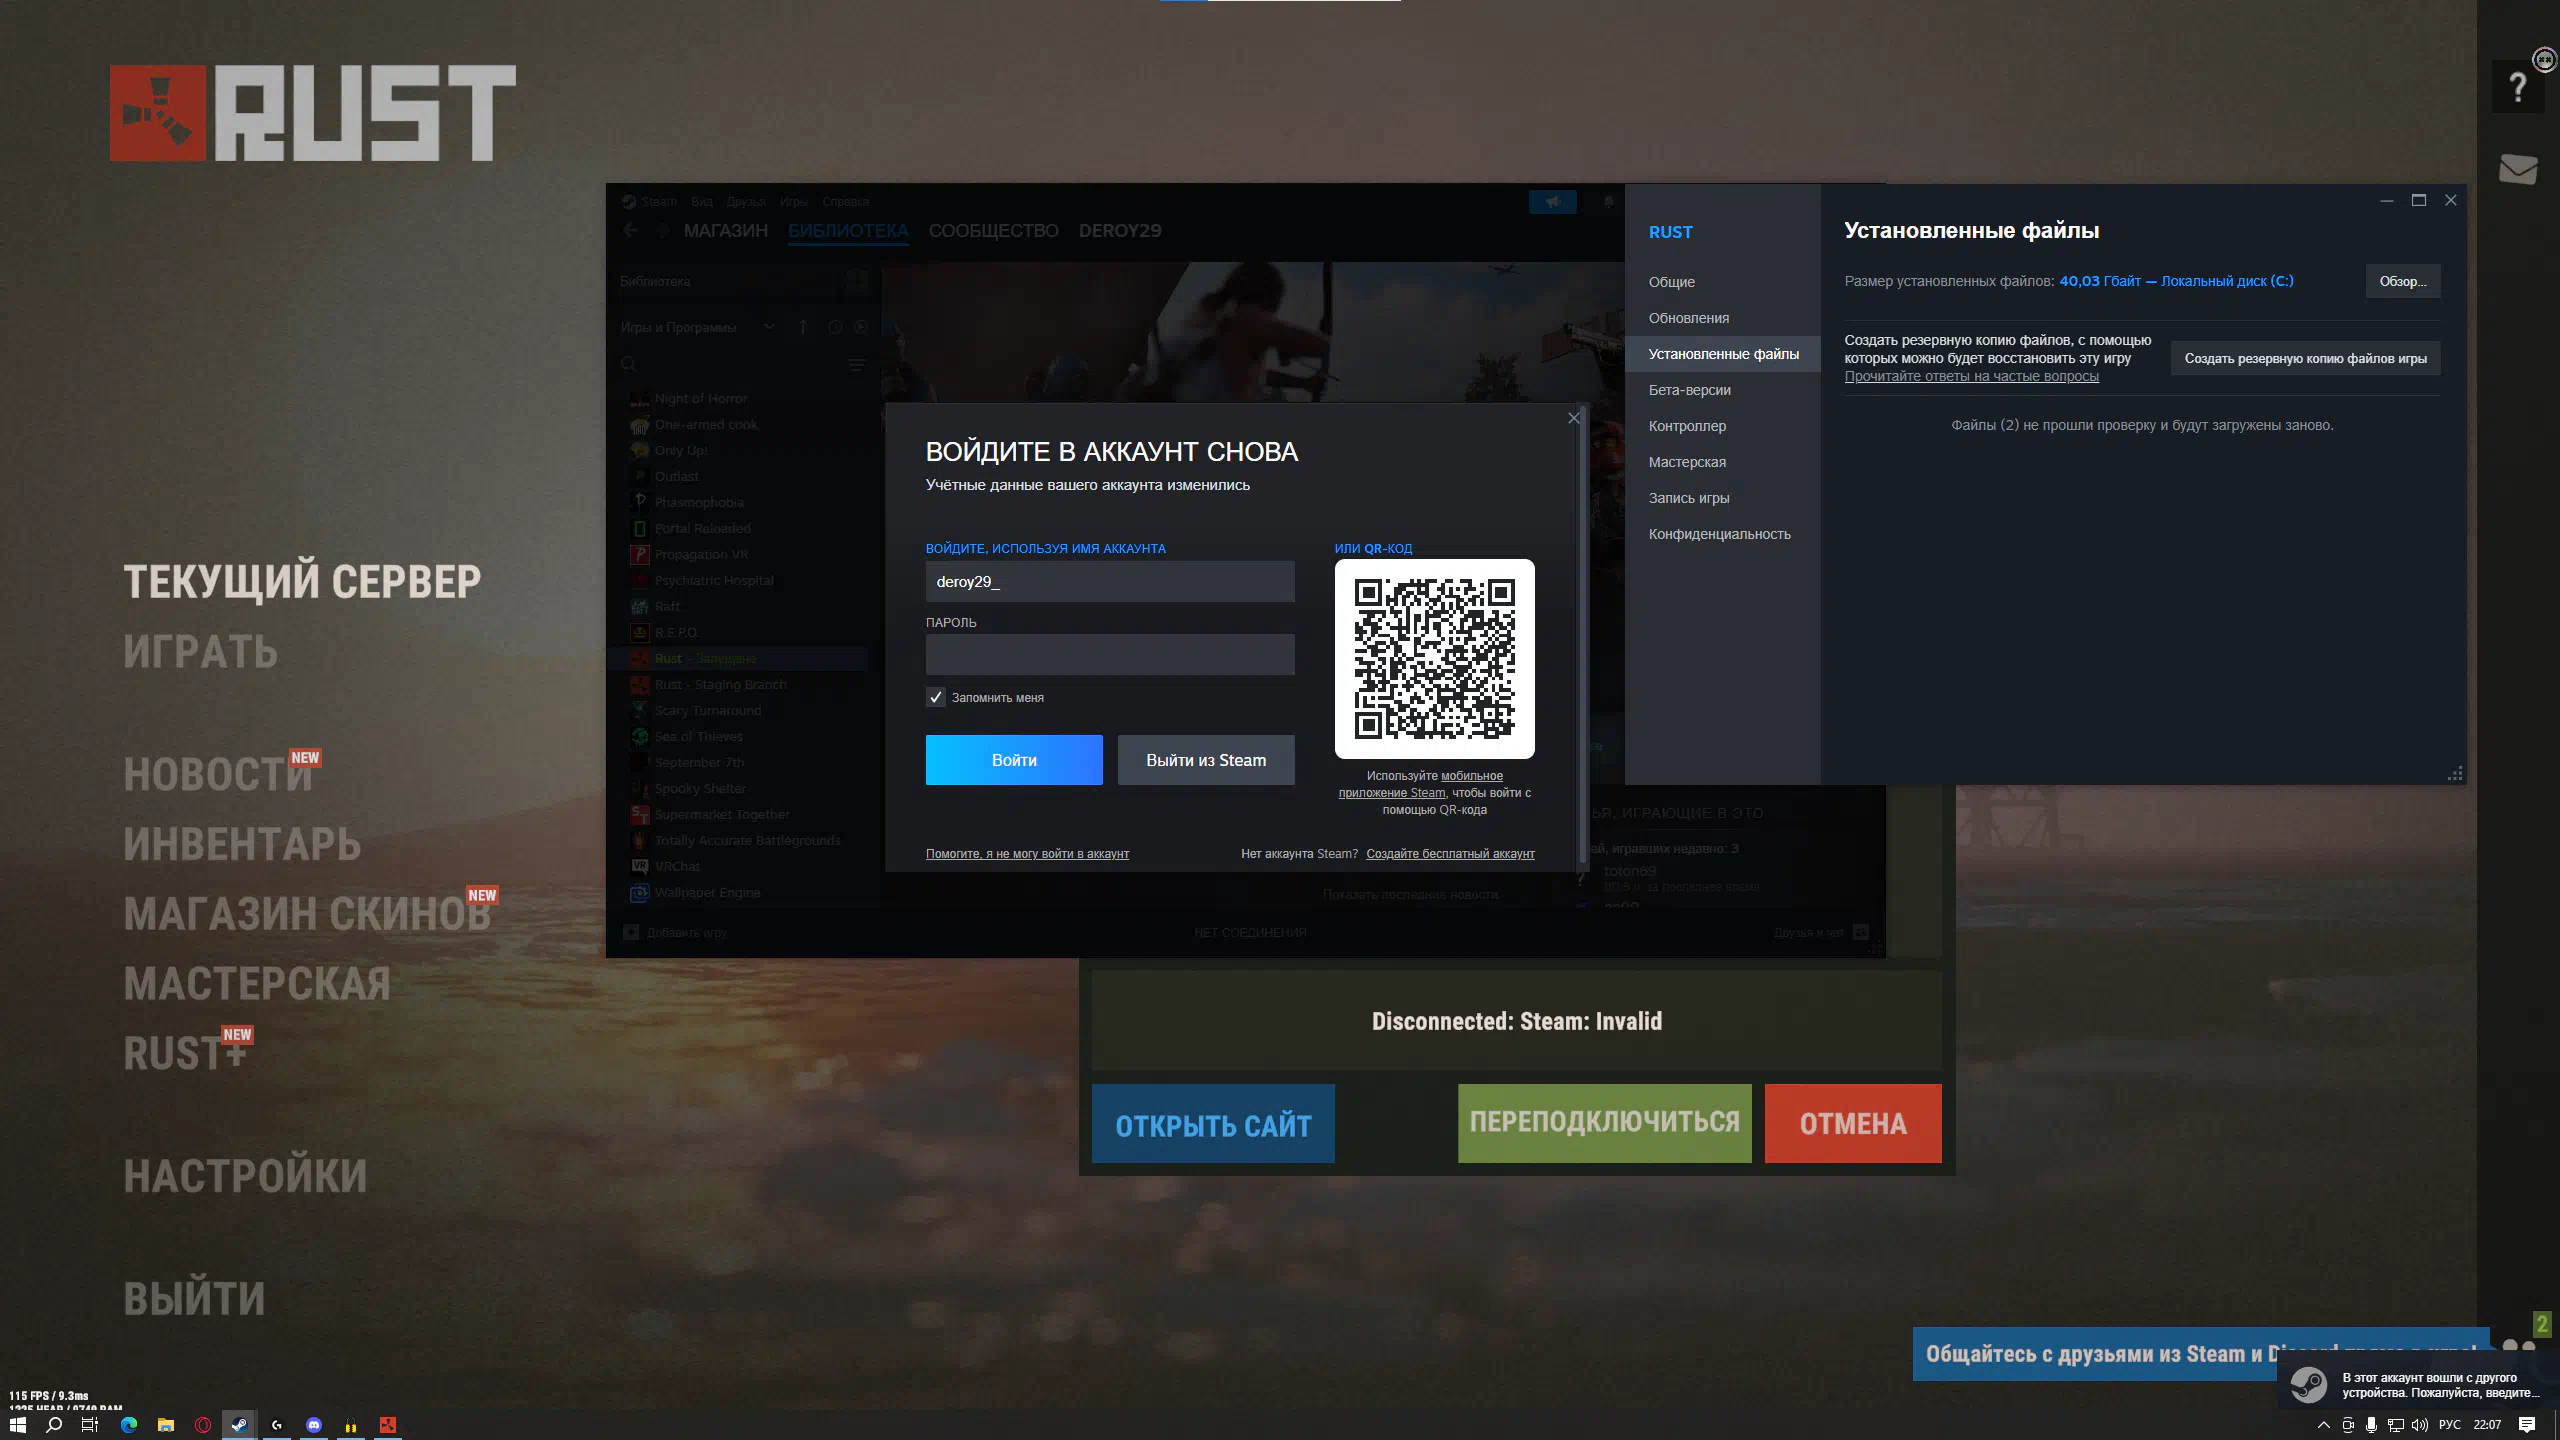The width and height of the screenshot is (2560, 1440).
Task: Open НАСТРОЙКИ in the Rust menu
Action: (x=245, y=1176)
